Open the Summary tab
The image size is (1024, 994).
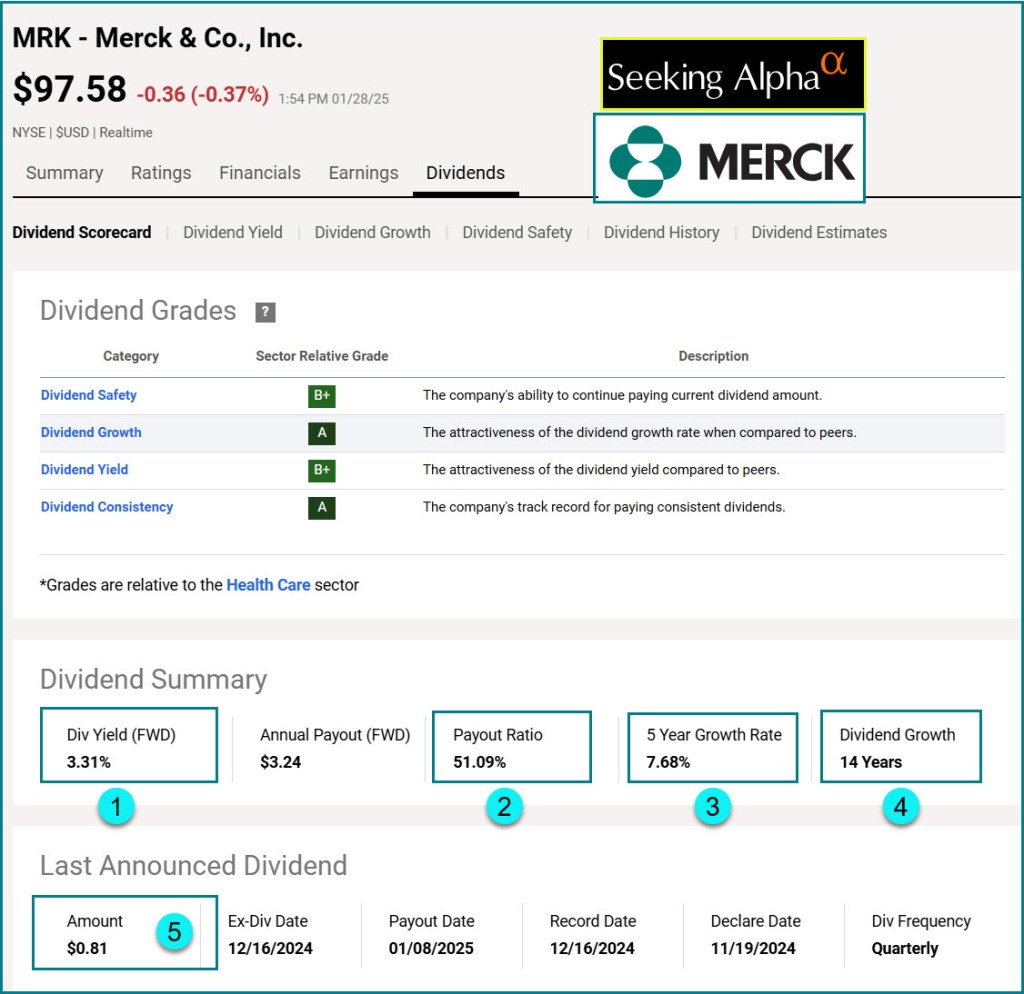tap(65, 173)
